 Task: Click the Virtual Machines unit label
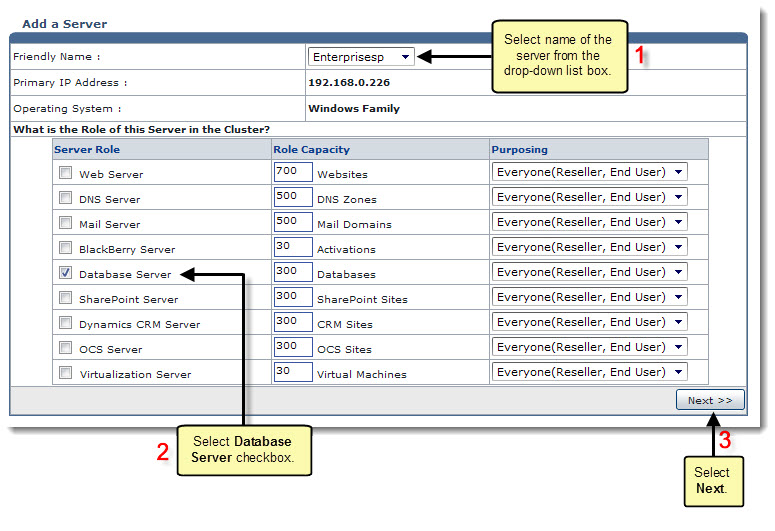point(362,374)
